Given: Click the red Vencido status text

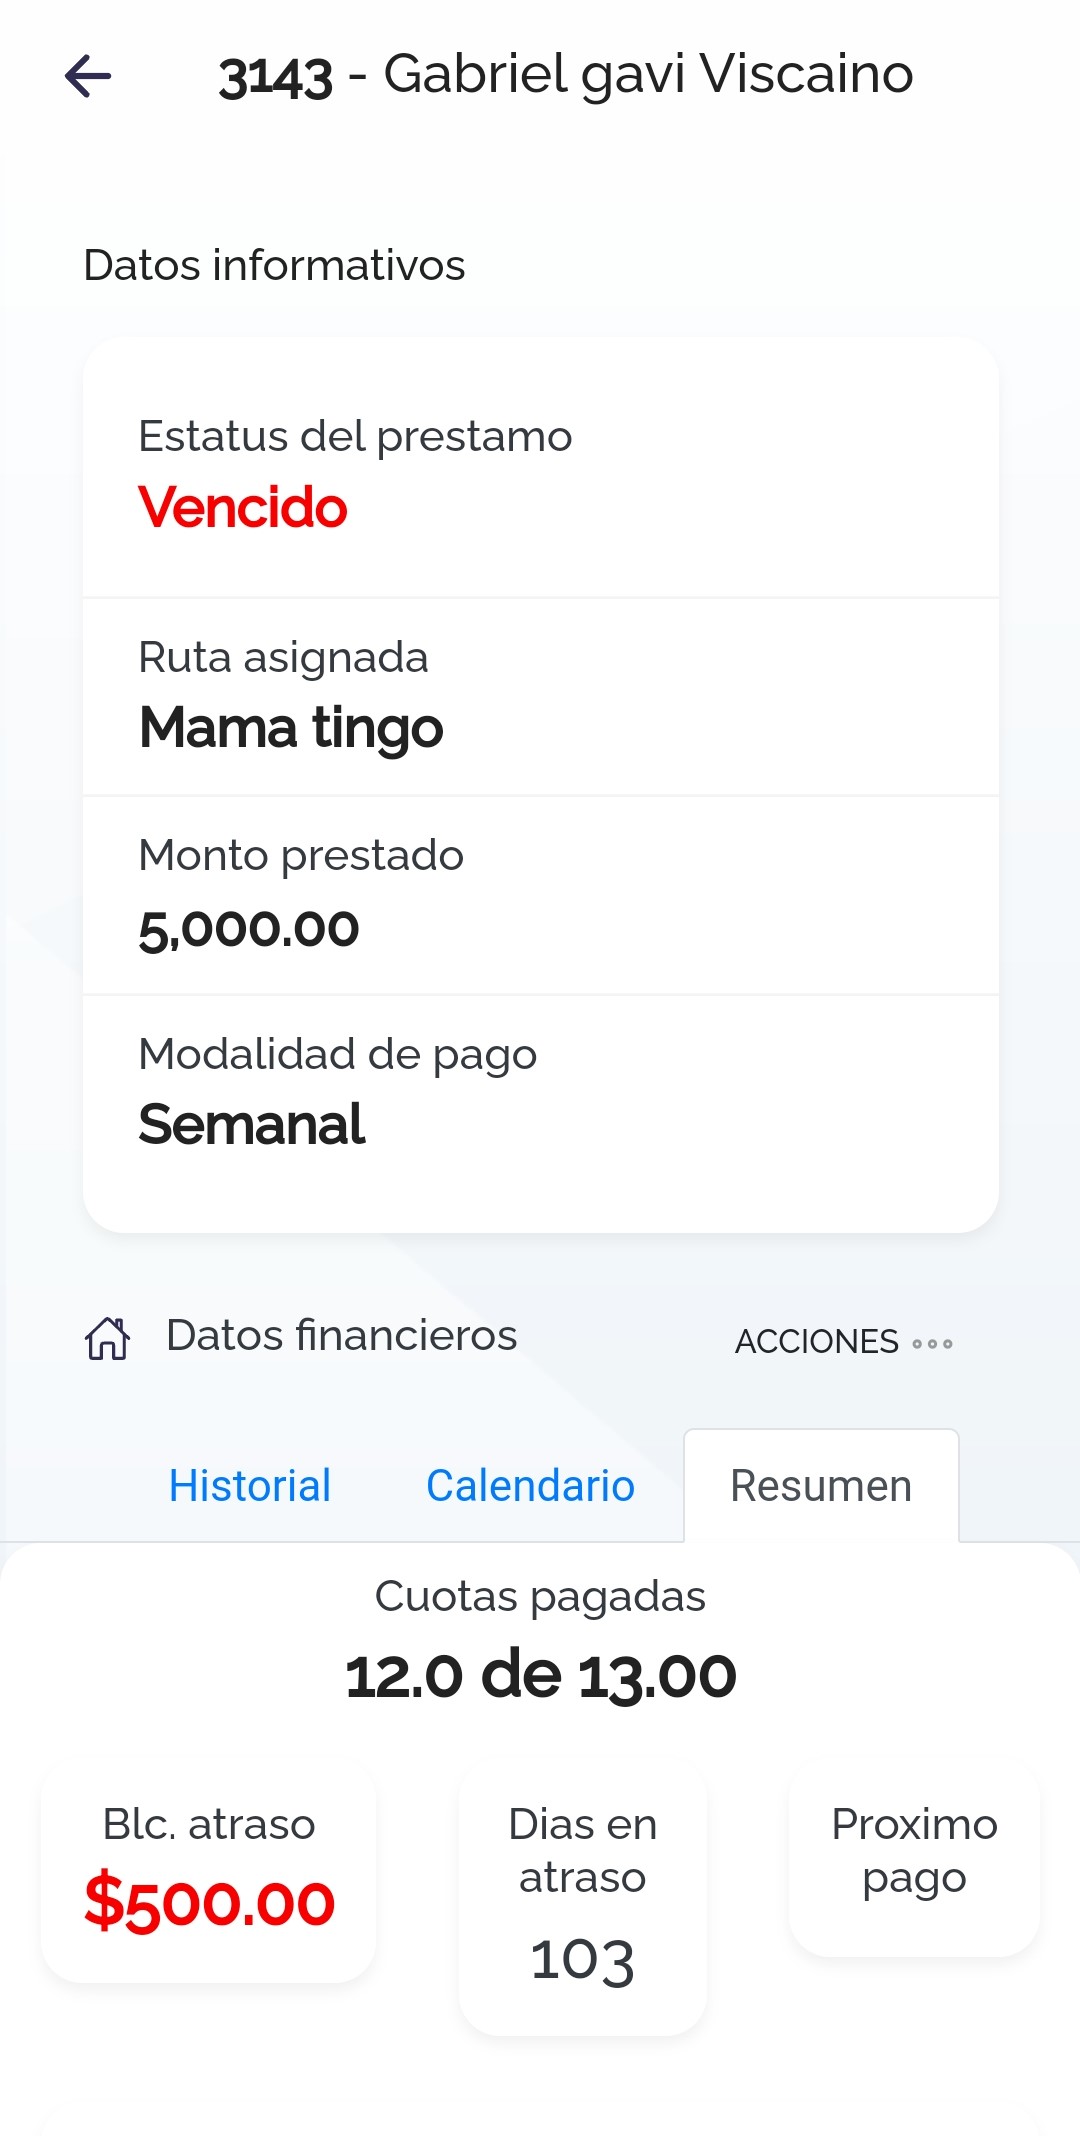Looking at the screenshot, I should tap(243, 507).
